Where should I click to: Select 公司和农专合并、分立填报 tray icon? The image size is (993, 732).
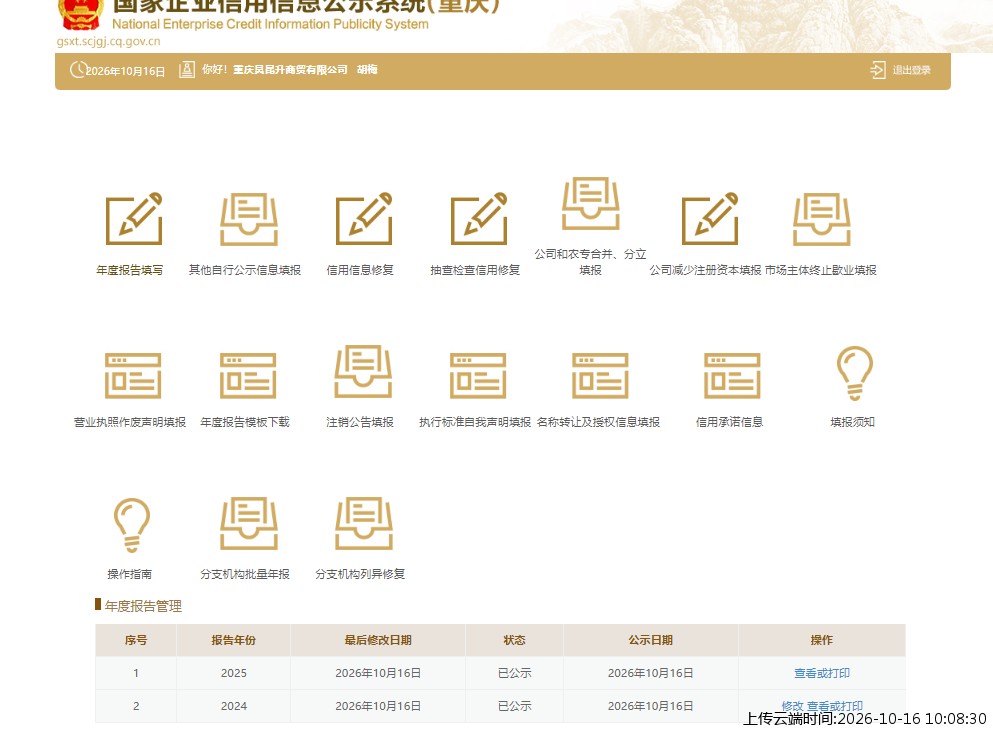point(591,203)
